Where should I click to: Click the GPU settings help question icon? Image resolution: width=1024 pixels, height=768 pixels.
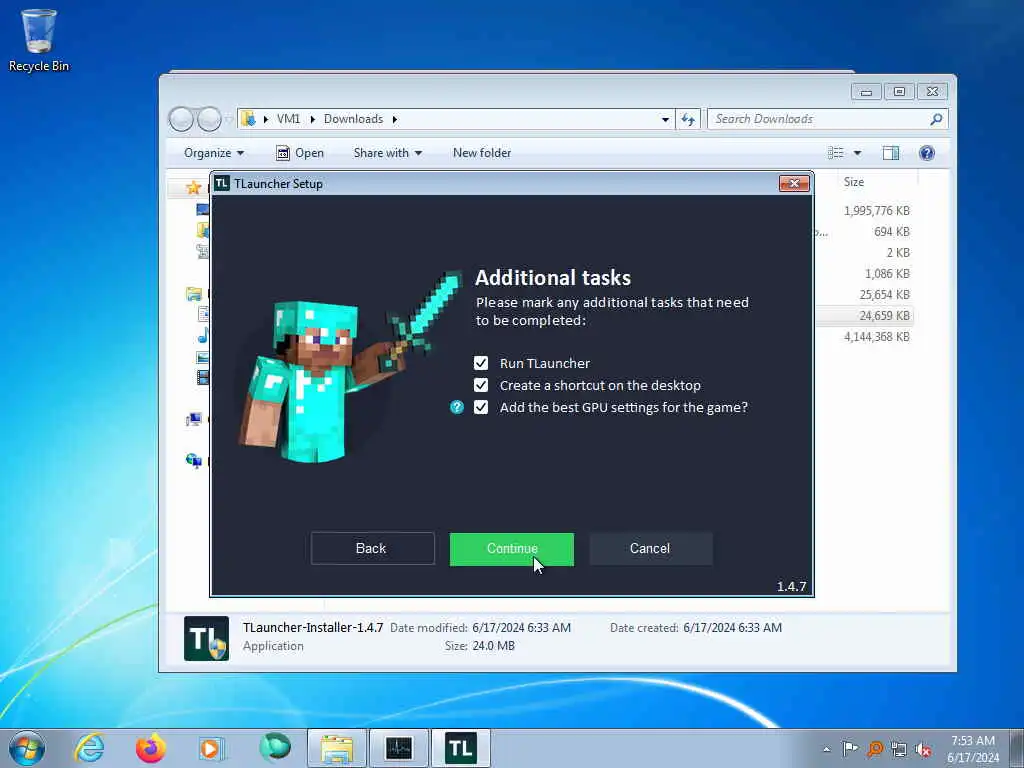[457, 408]
